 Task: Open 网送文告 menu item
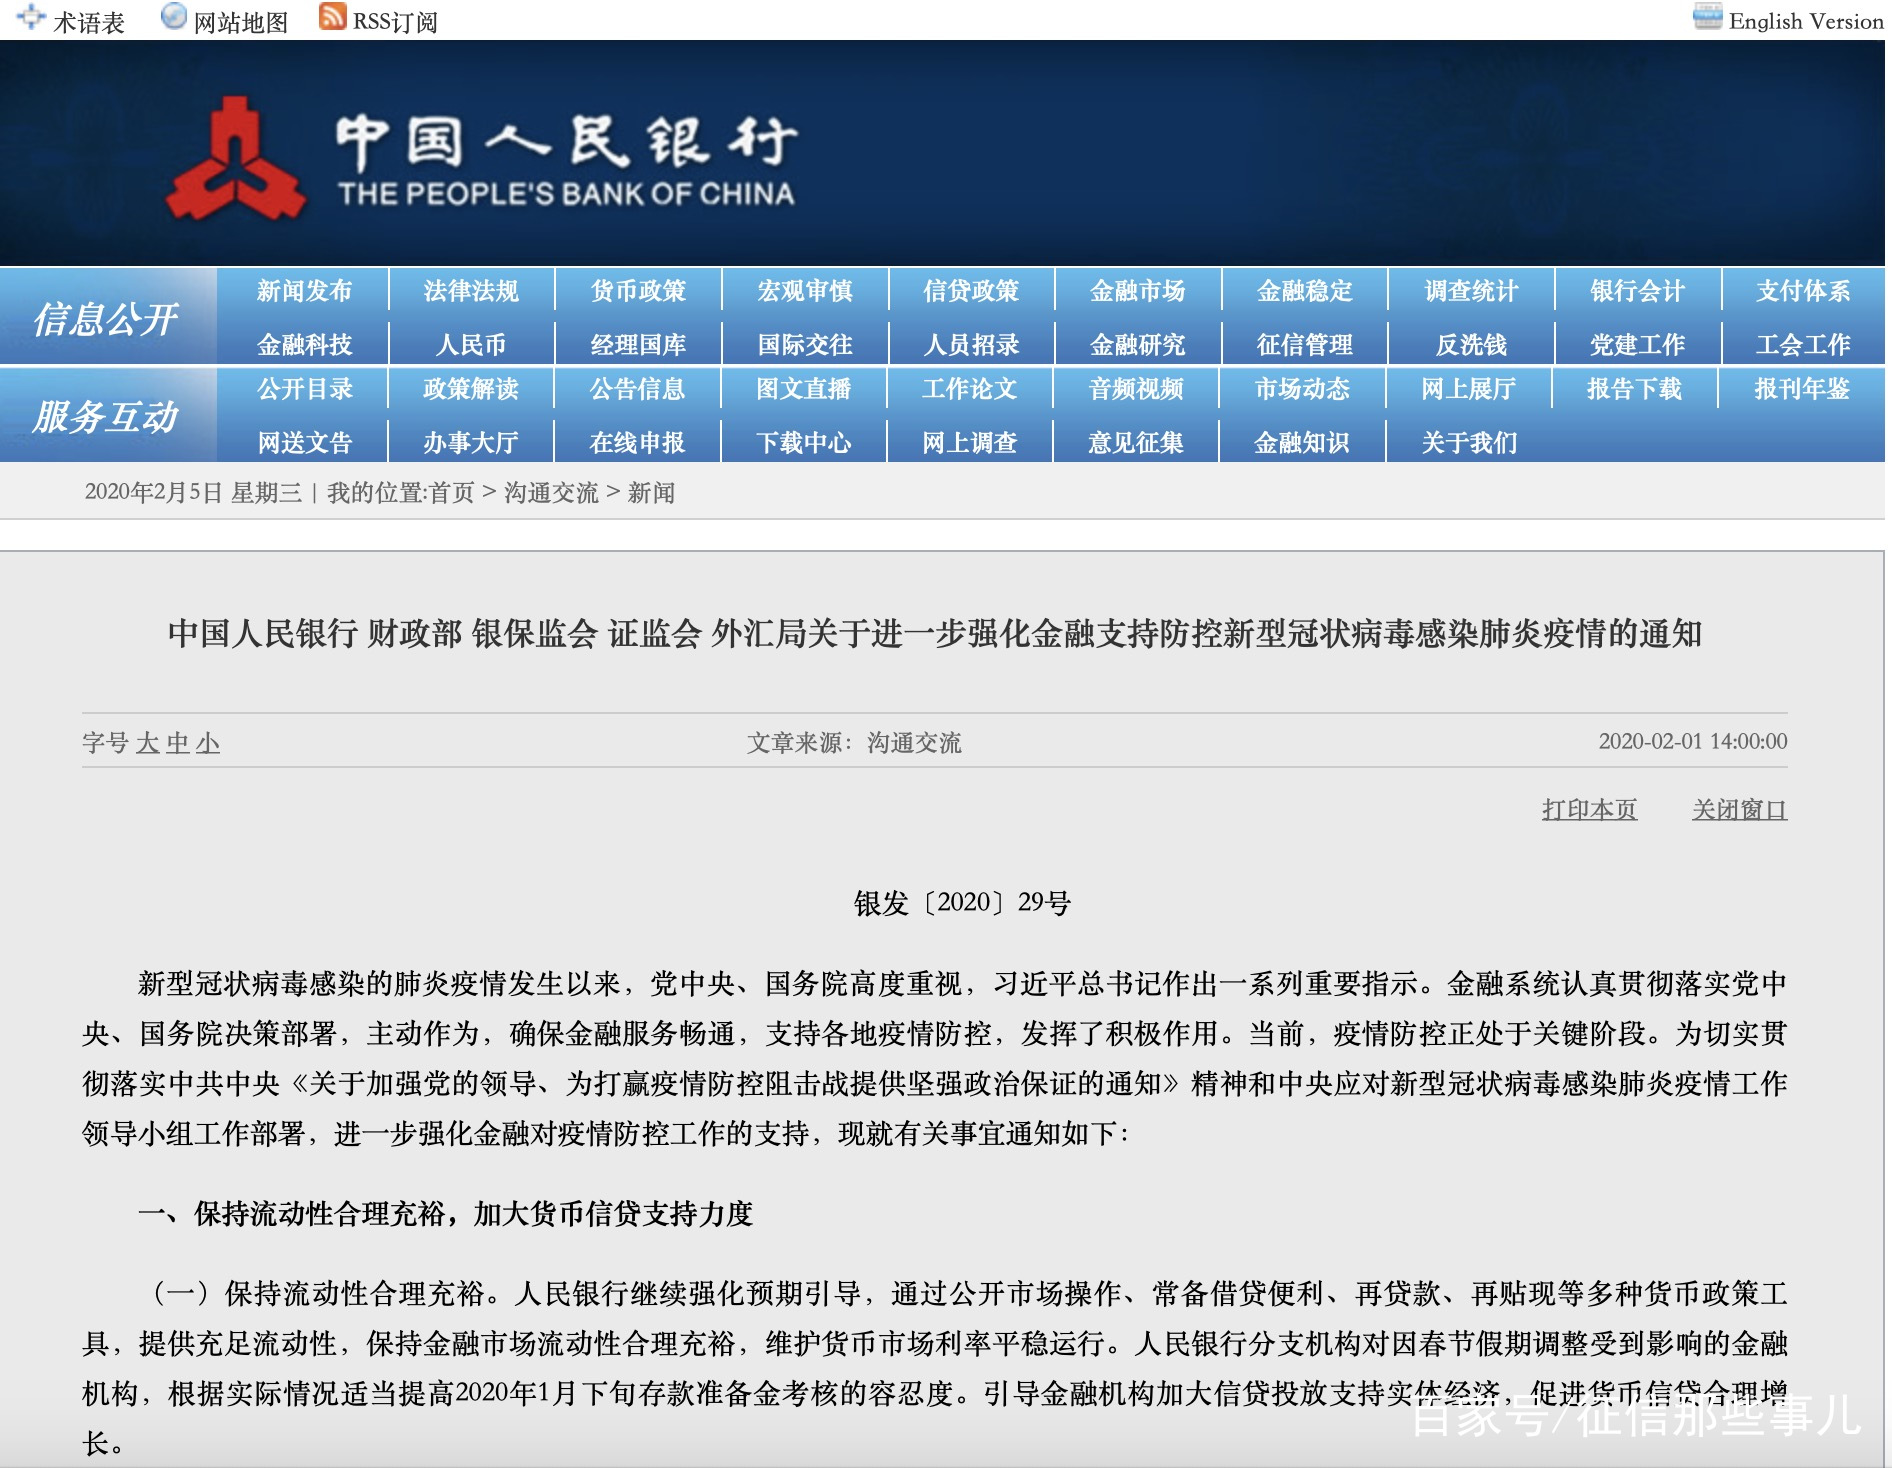(x=304, y=443)
